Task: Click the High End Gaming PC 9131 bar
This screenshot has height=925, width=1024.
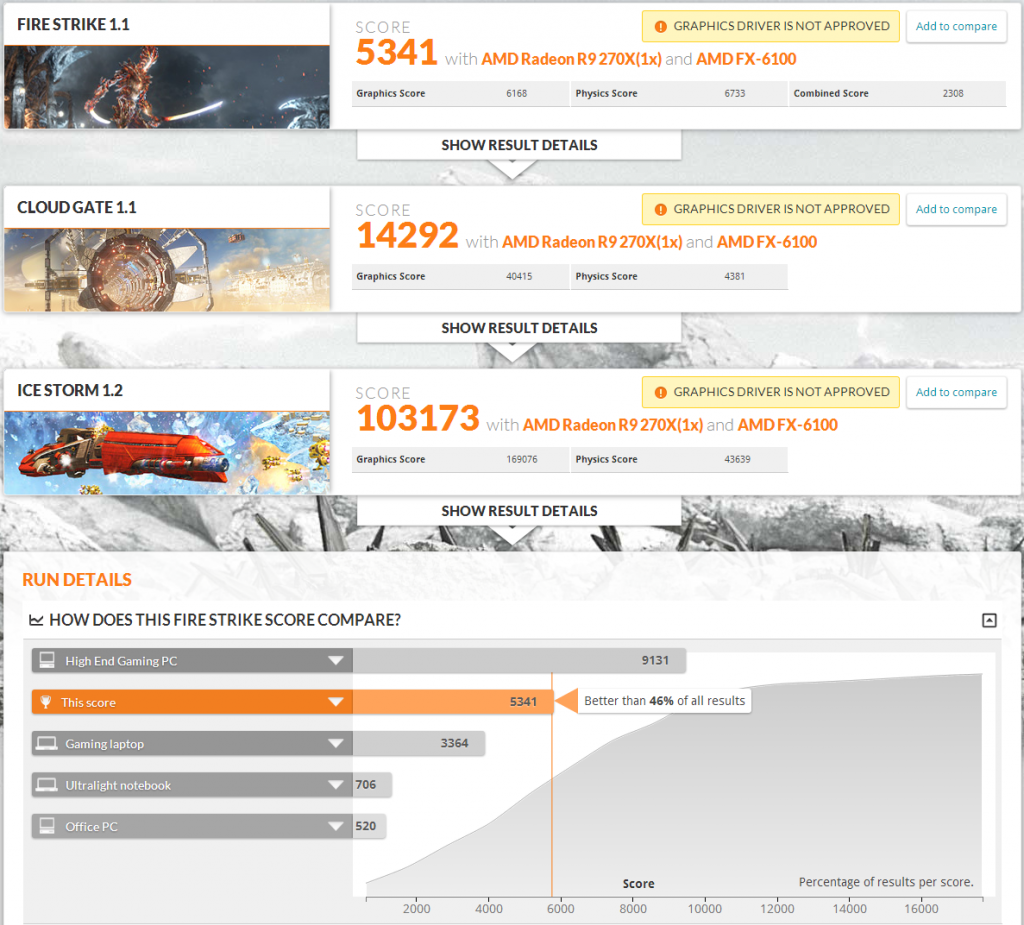Action: [519, 660]
